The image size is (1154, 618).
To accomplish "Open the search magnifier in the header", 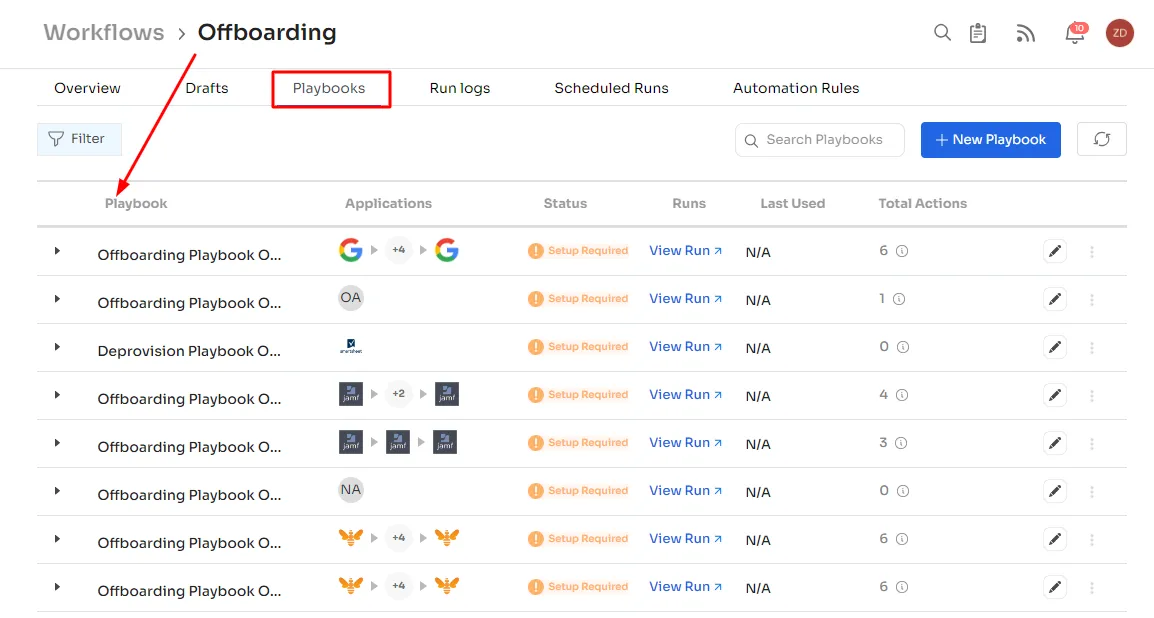I will click(942, 32).
